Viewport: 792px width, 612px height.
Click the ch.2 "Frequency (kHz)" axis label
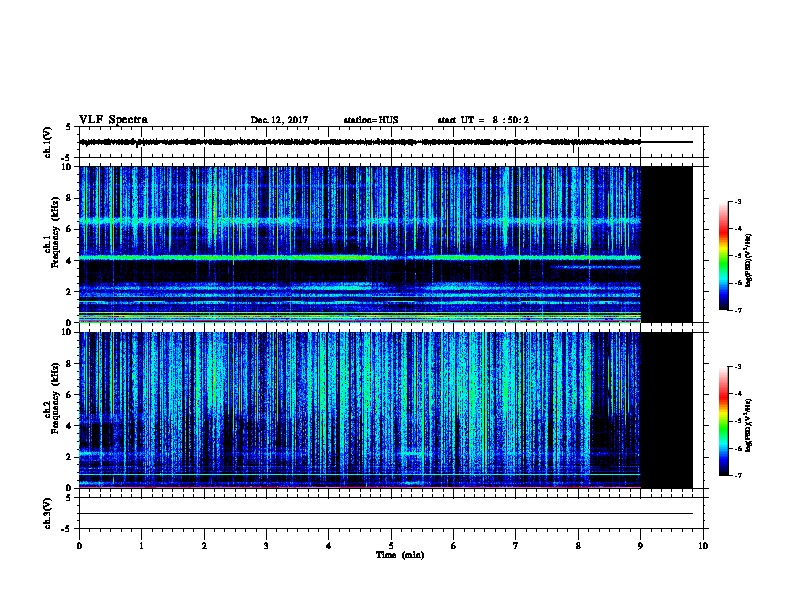point(55,398)
